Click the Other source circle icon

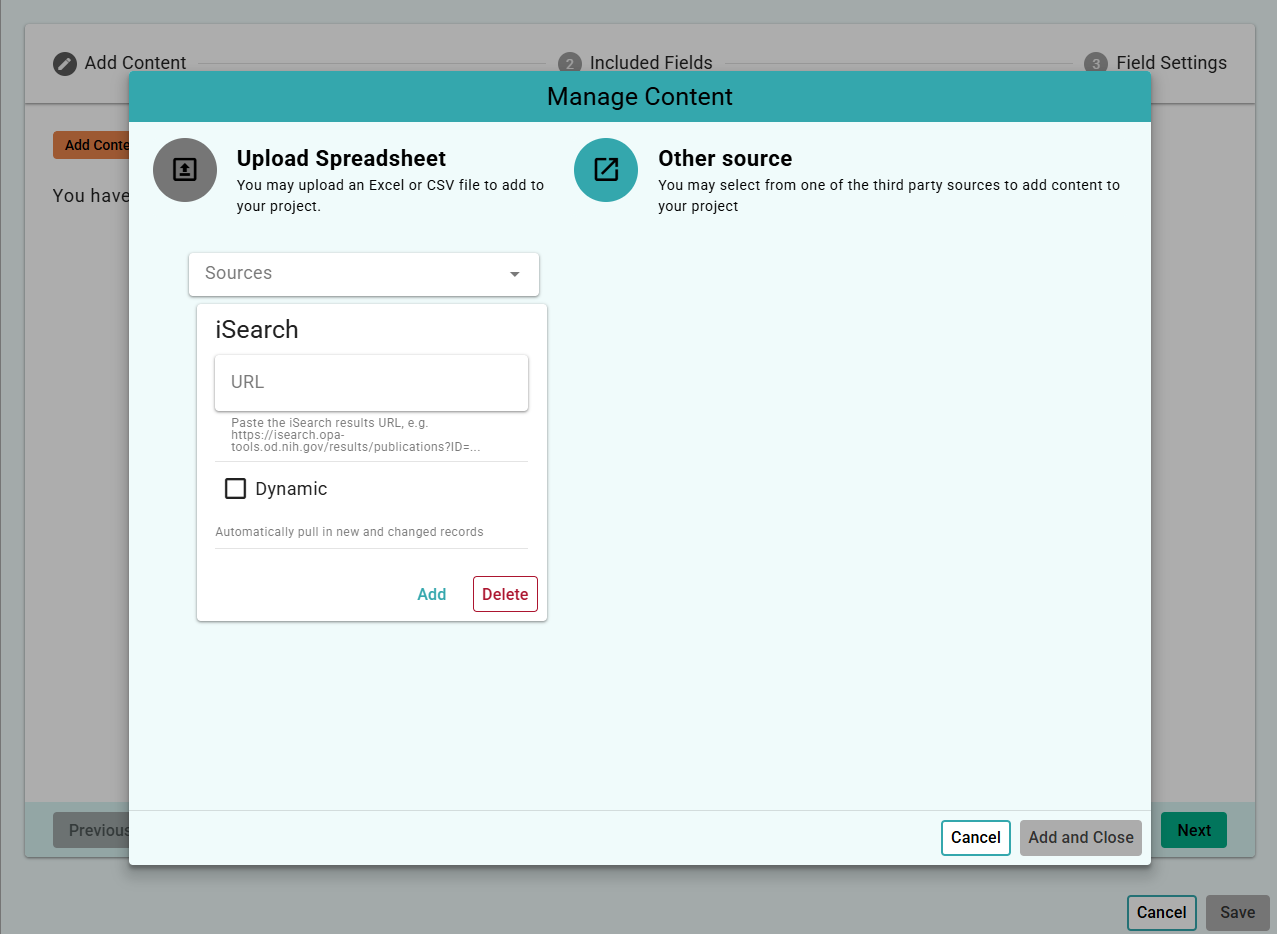point(606,170)
